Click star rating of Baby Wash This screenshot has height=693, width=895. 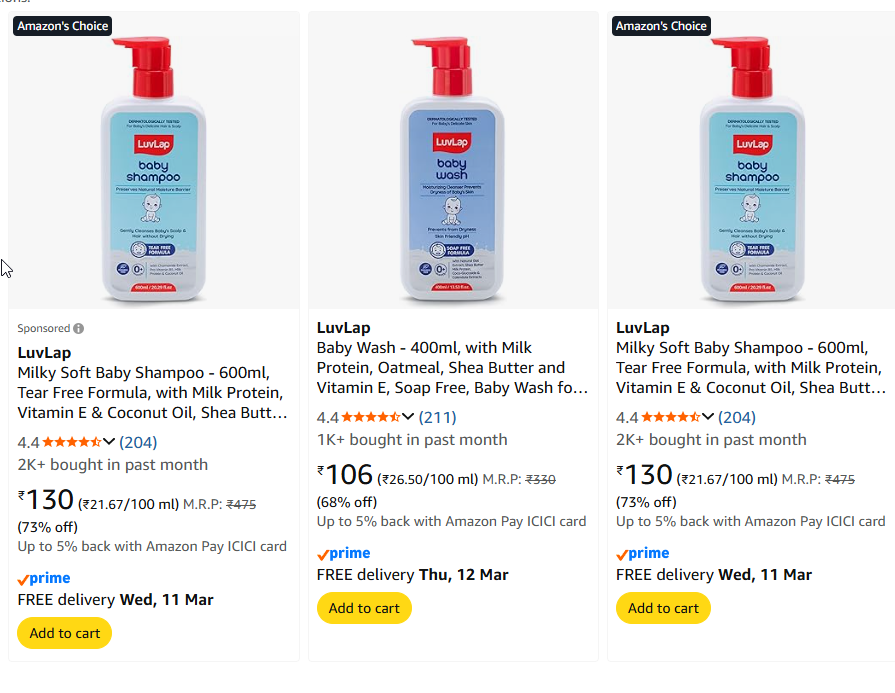(370, 417)
